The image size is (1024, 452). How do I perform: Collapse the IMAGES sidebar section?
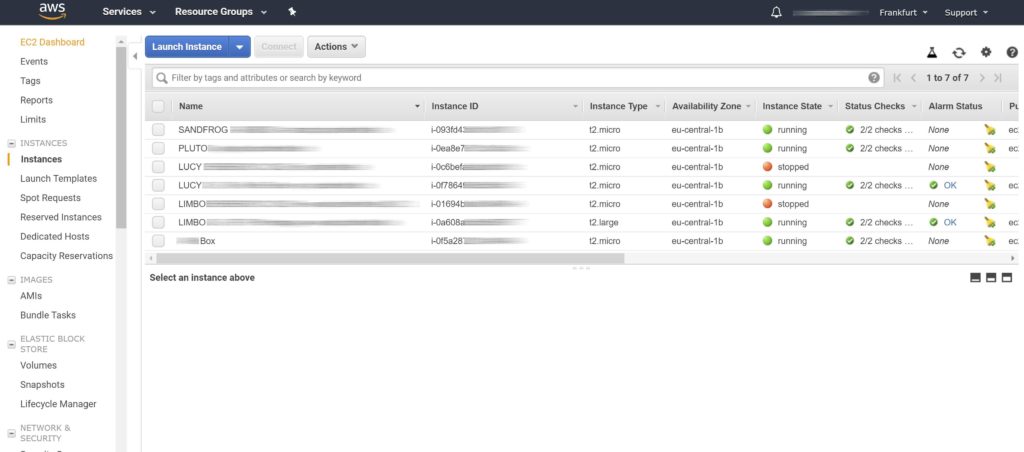click(x=11, y=280)
